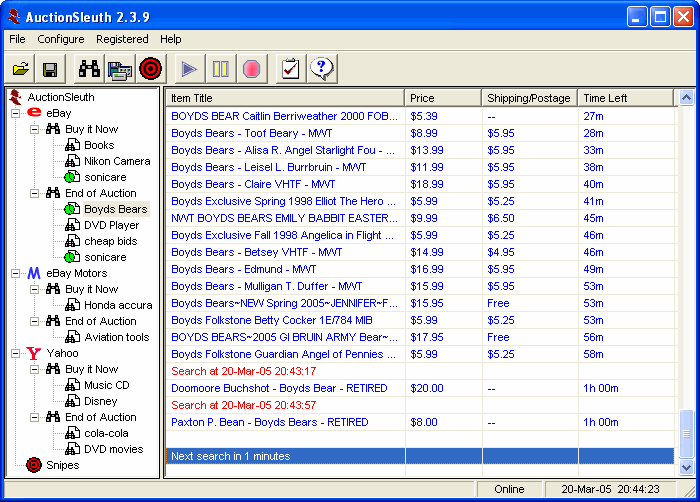Select the Honda accura search item
The width and height of the screenshot is (700, 502).
(118, 305)
